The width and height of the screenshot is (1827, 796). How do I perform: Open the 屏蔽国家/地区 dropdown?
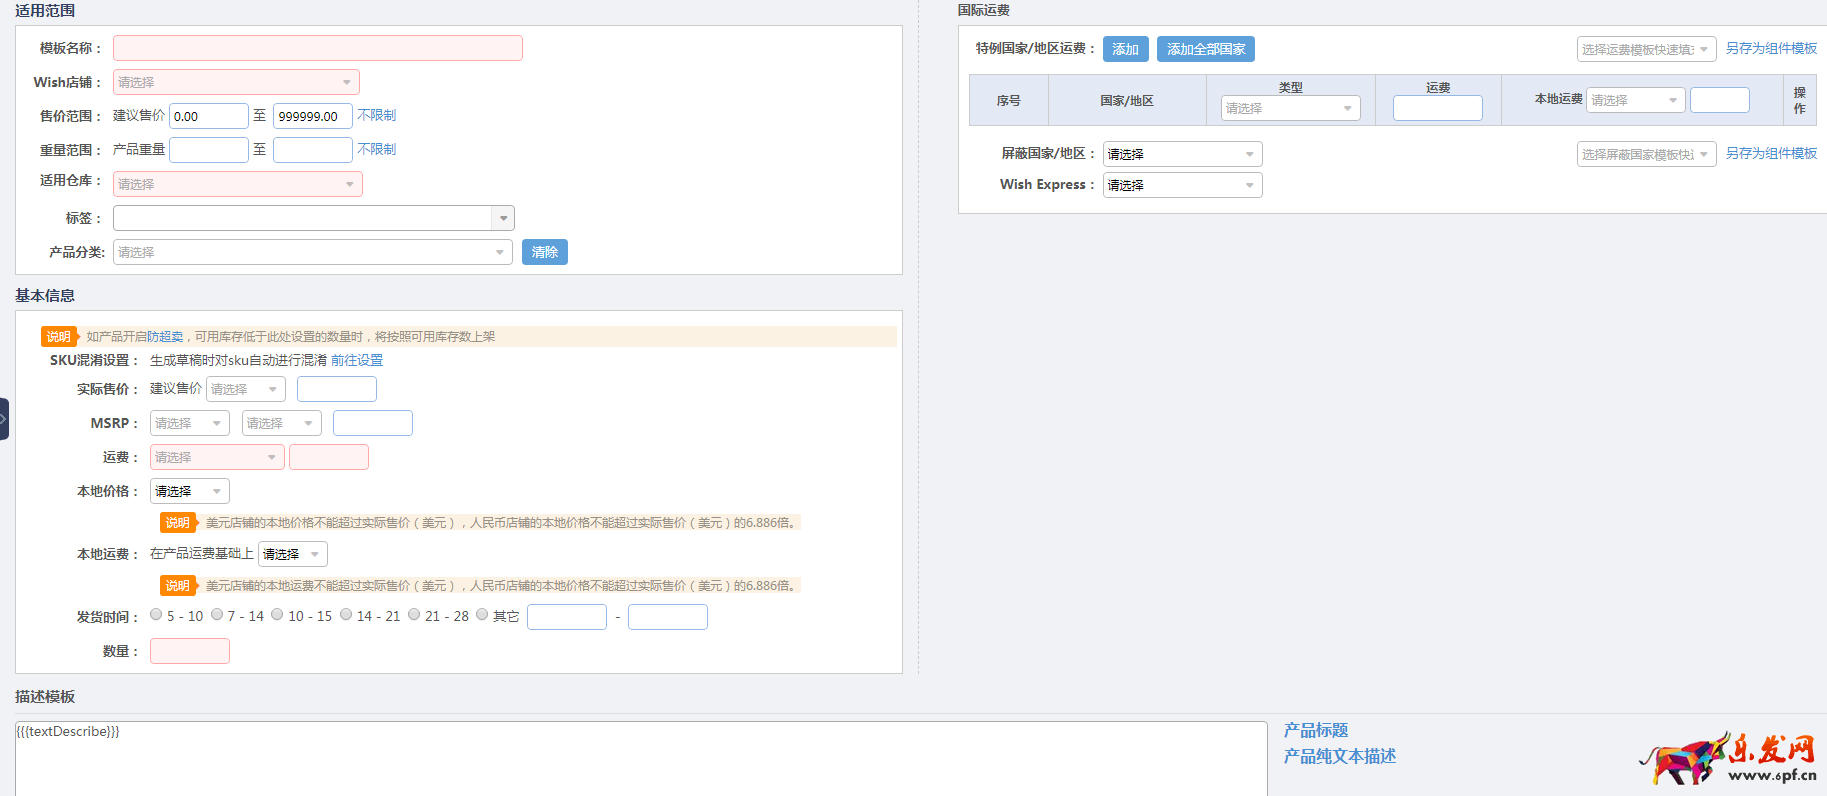coord(1182,154)
